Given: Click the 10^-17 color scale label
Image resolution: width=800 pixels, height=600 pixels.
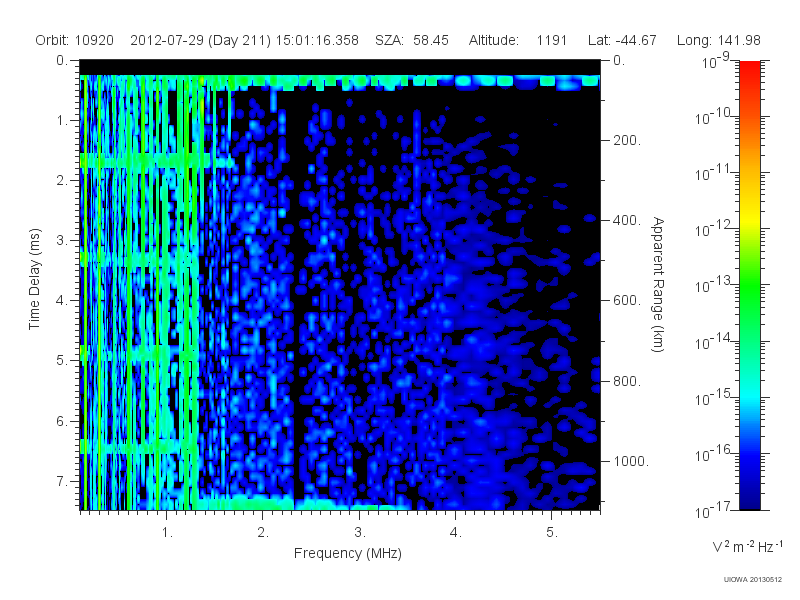Looking at the screenshot, I should [x=712, y=510].
